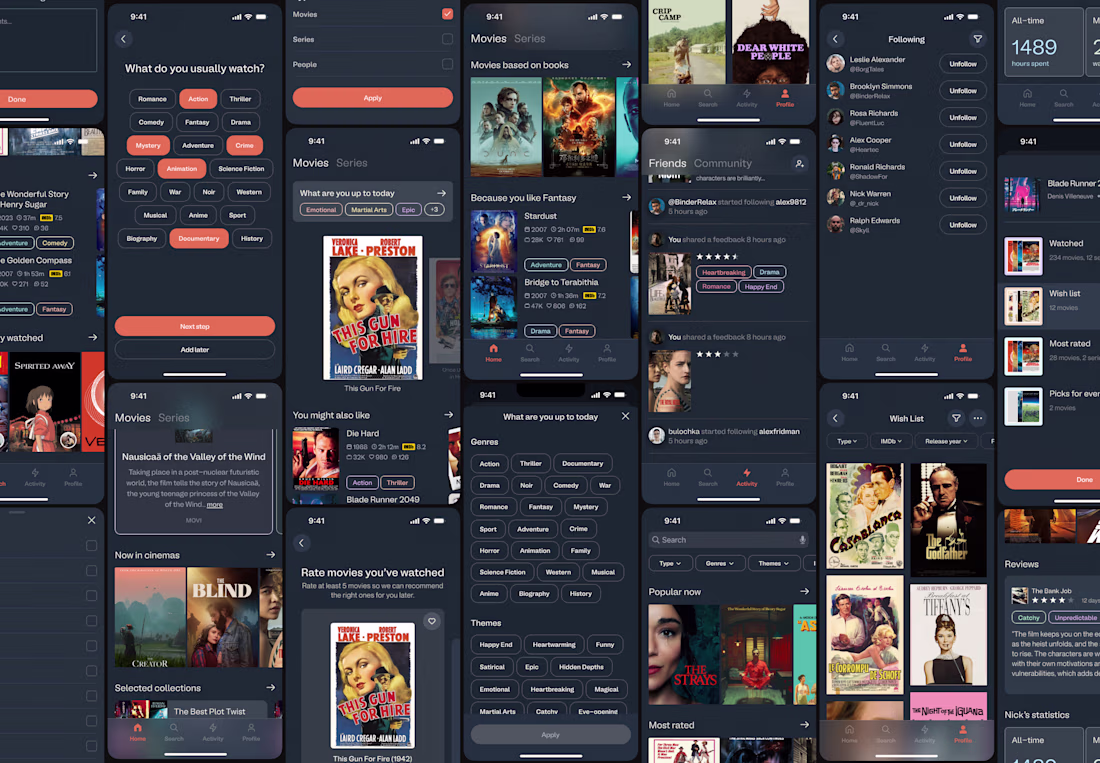The height and width of the screenshot is (763, 1100).
Task: Deselect Documentary chip on 'usually watch' screen
Action: point(199,238)
